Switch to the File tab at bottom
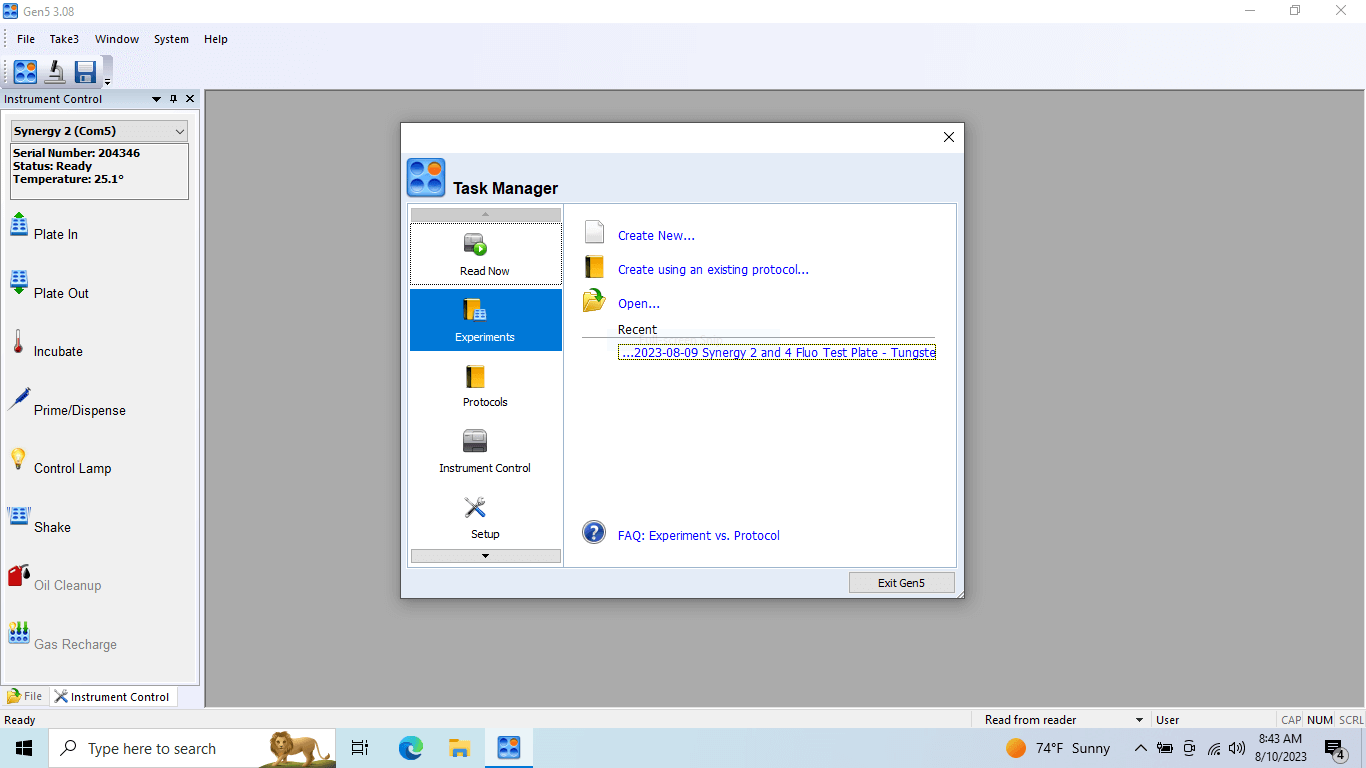 [25, 697]
